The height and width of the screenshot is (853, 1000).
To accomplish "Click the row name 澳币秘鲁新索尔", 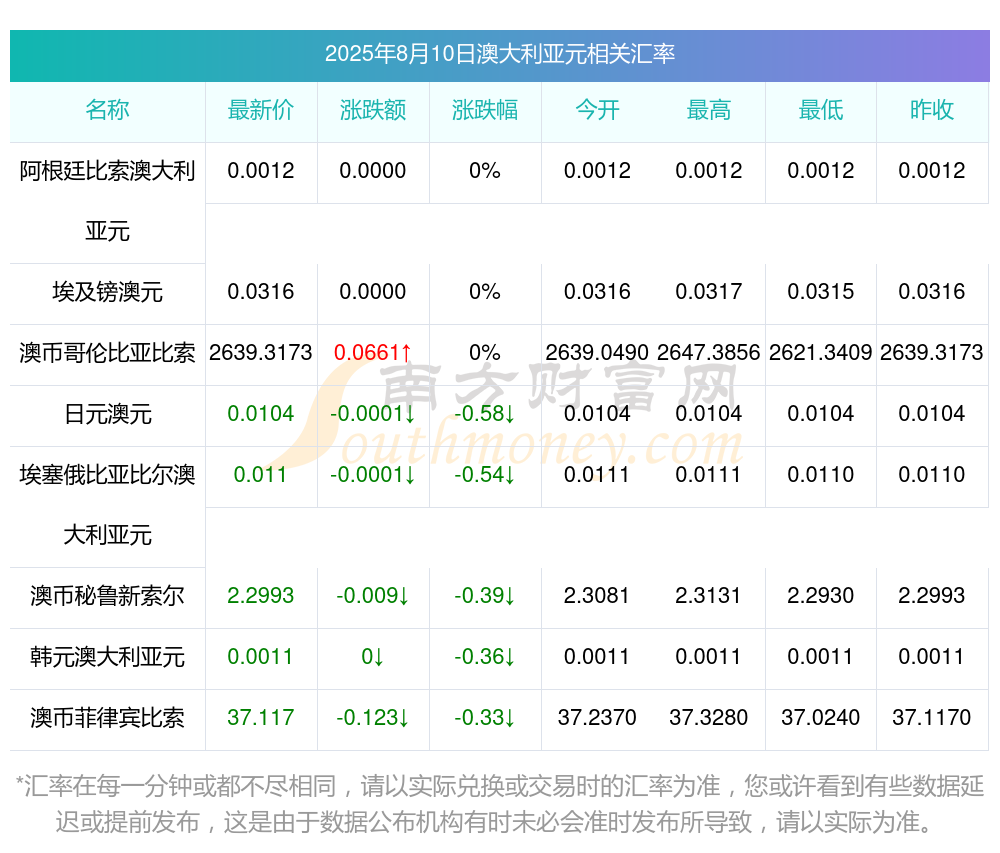I will [x=107, y=595].
